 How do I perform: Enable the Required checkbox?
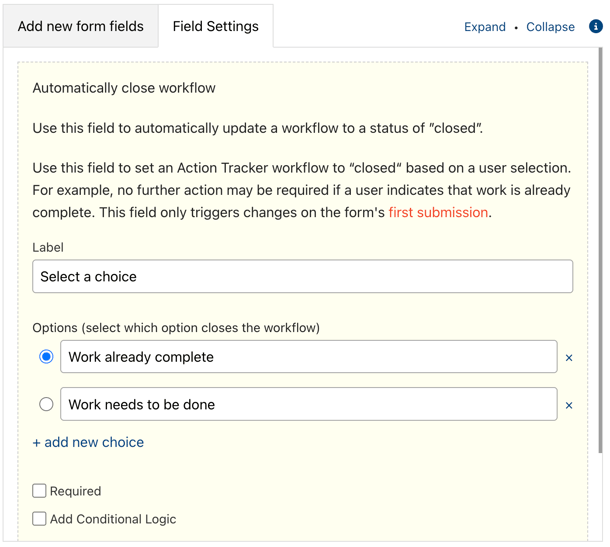pos(39,491)
